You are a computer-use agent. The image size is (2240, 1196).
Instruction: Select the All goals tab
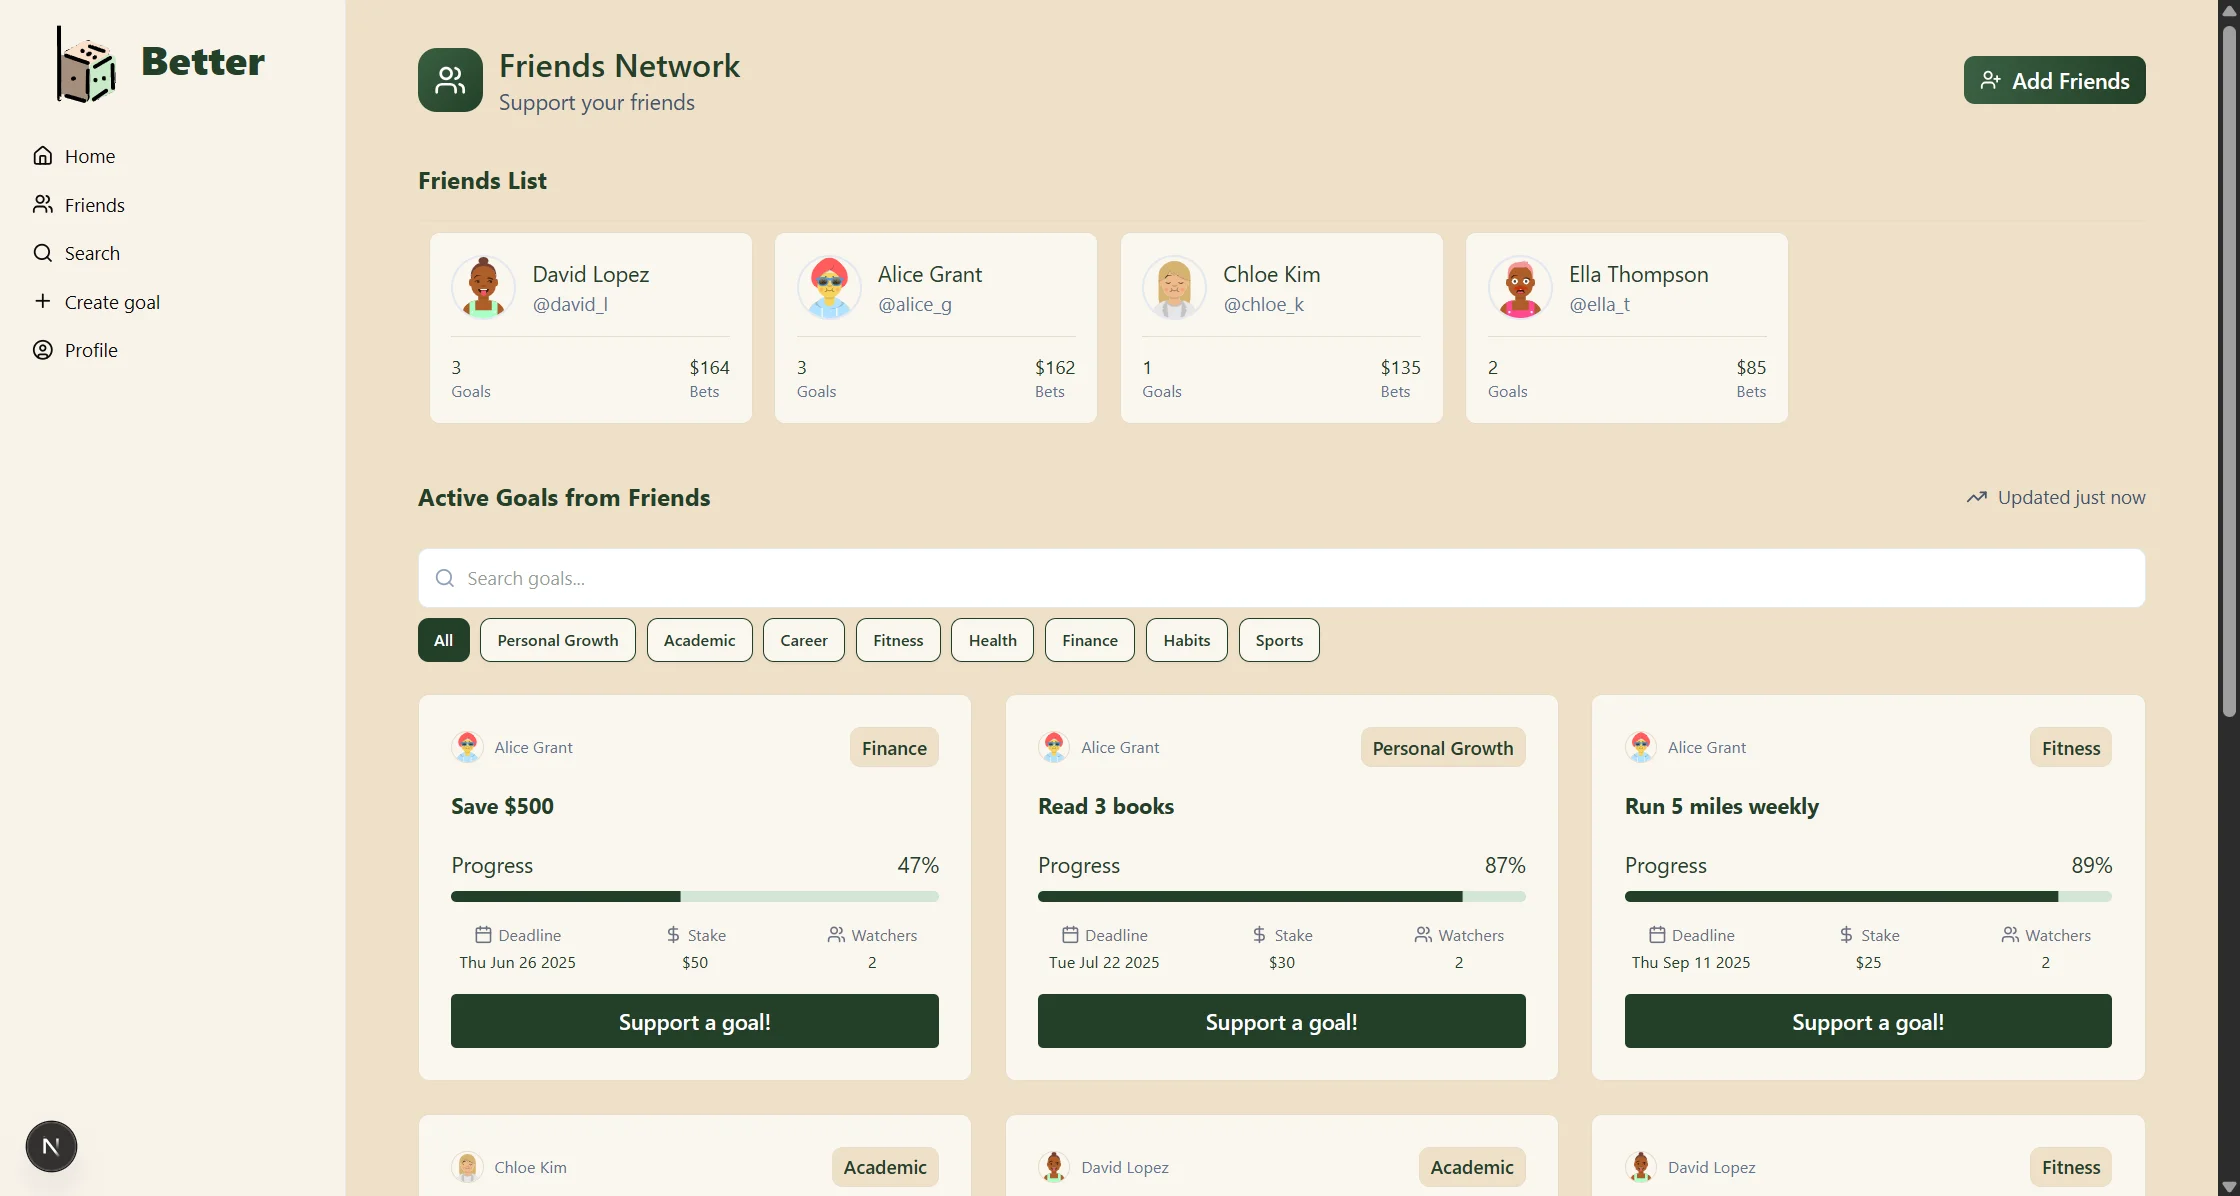pyautogui.click(x=443, y=640)
